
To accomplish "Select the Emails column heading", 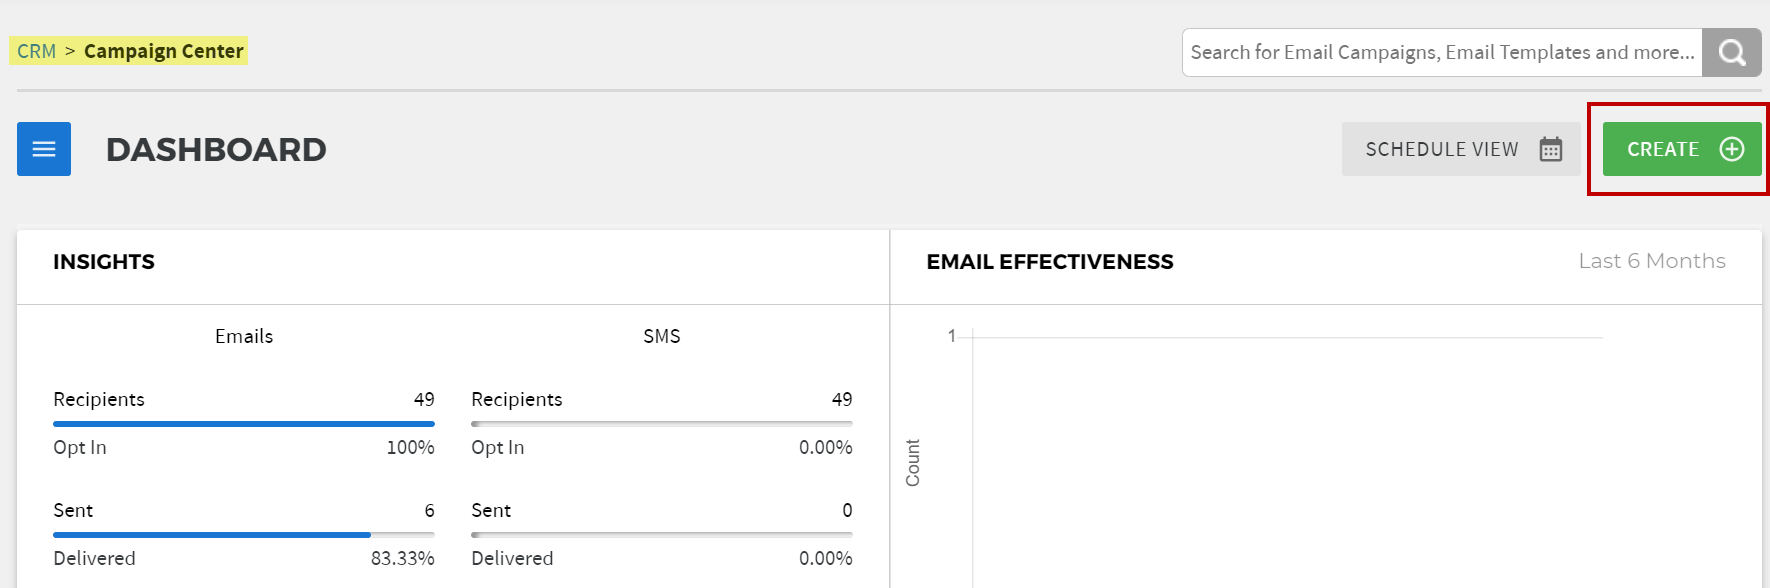I will tap(244, 336).
